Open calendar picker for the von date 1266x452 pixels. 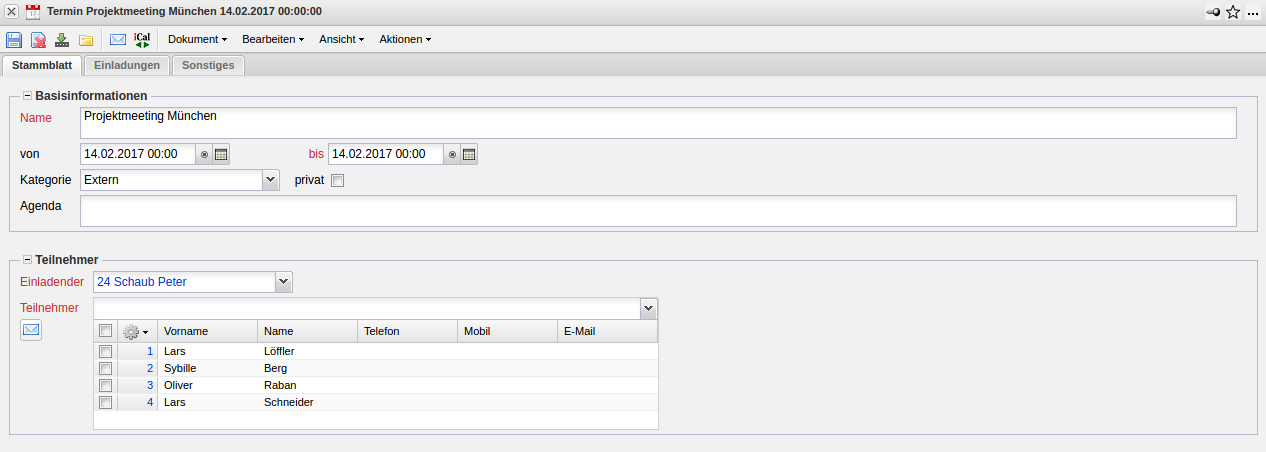[221, 154]
